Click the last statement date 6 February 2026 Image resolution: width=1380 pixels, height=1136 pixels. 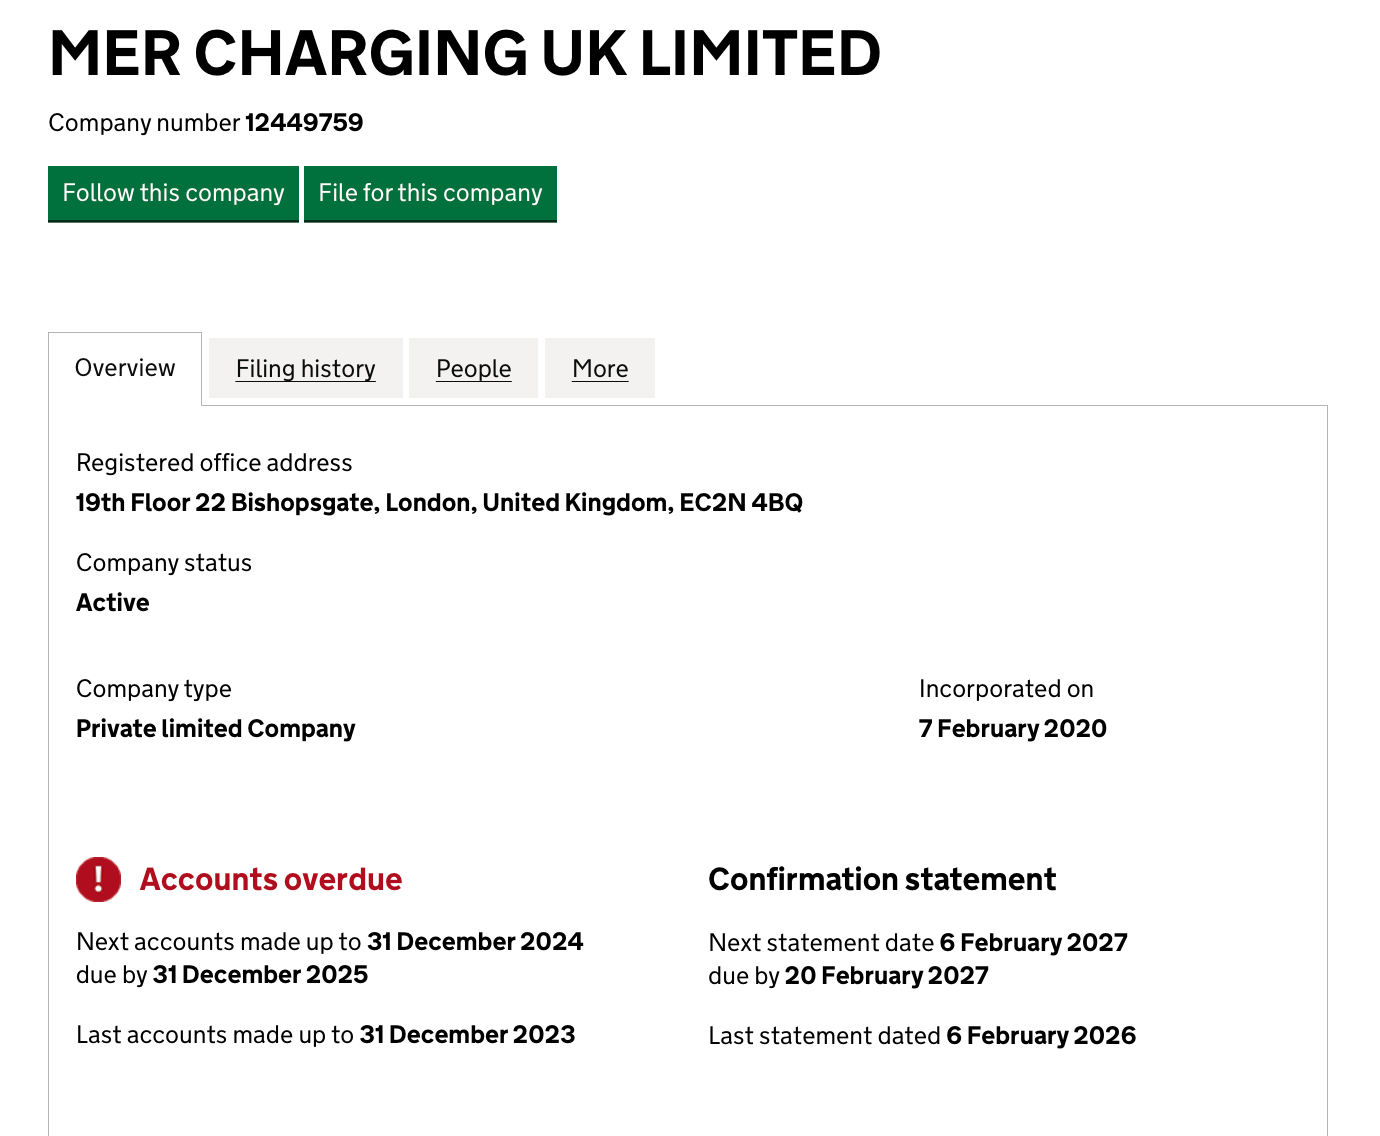[x=1041, y=1036]
